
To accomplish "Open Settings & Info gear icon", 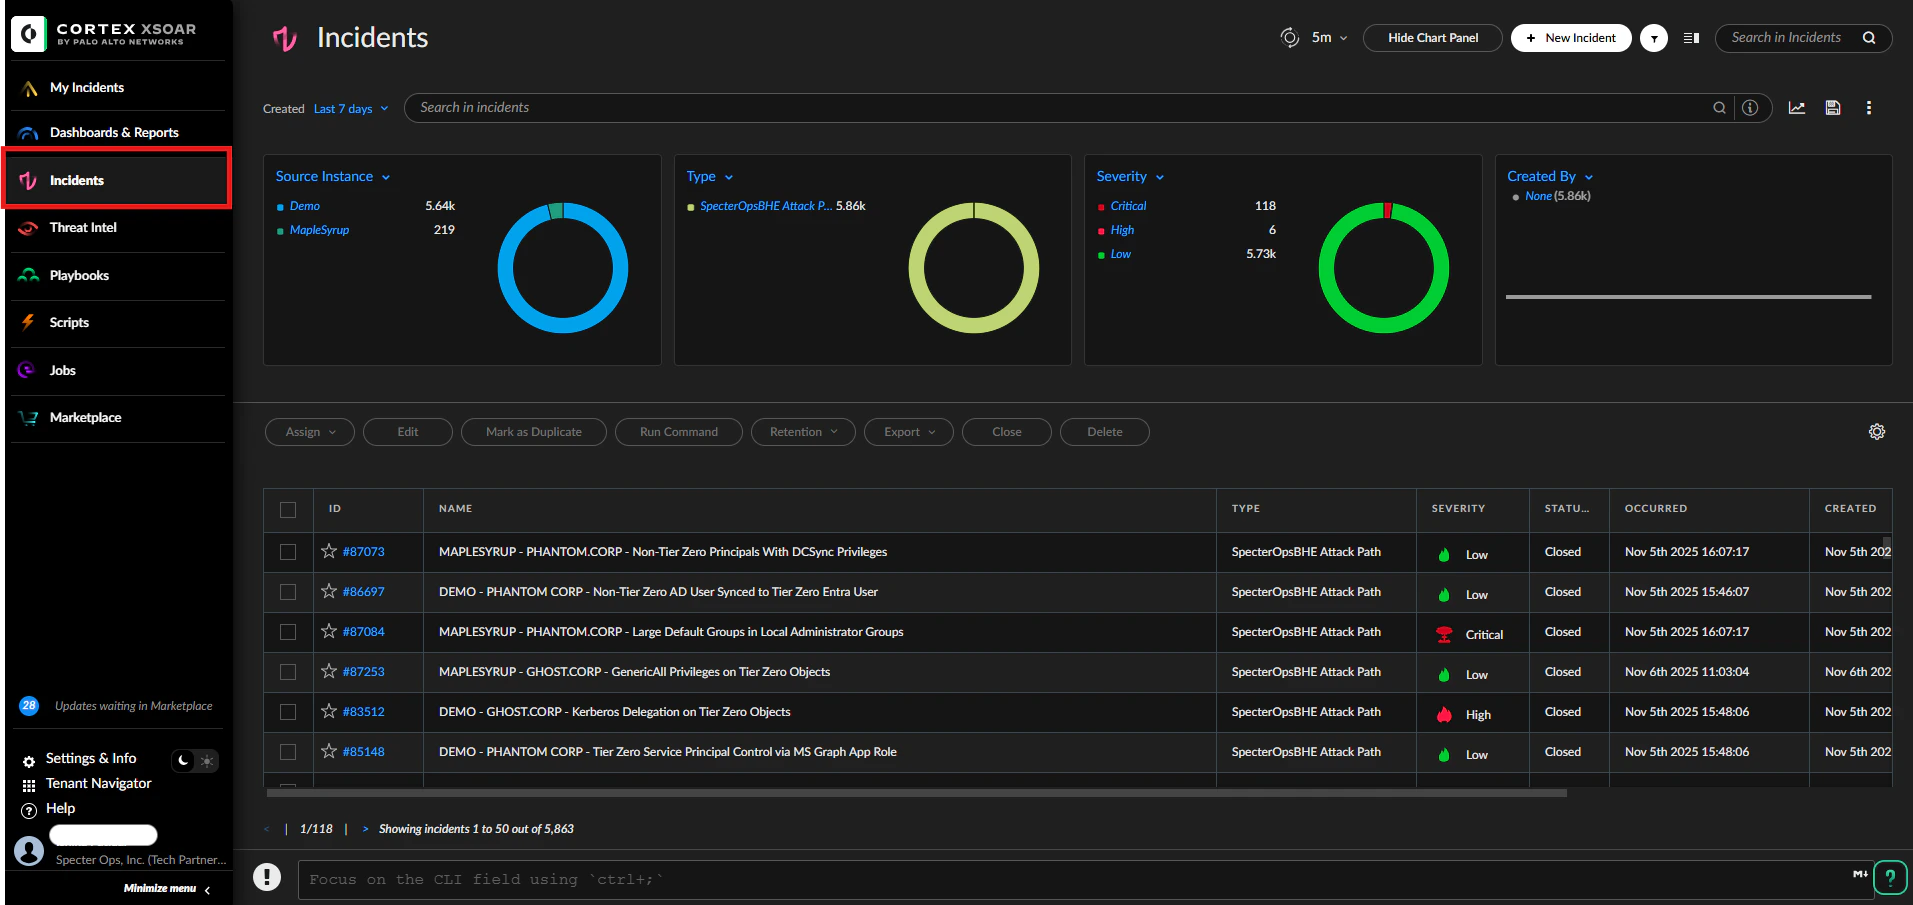I will (29, 762).
